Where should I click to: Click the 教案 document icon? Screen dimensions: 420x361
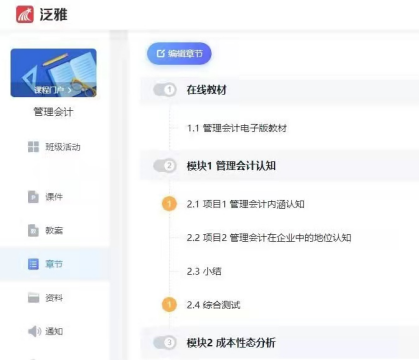(33, 230)
